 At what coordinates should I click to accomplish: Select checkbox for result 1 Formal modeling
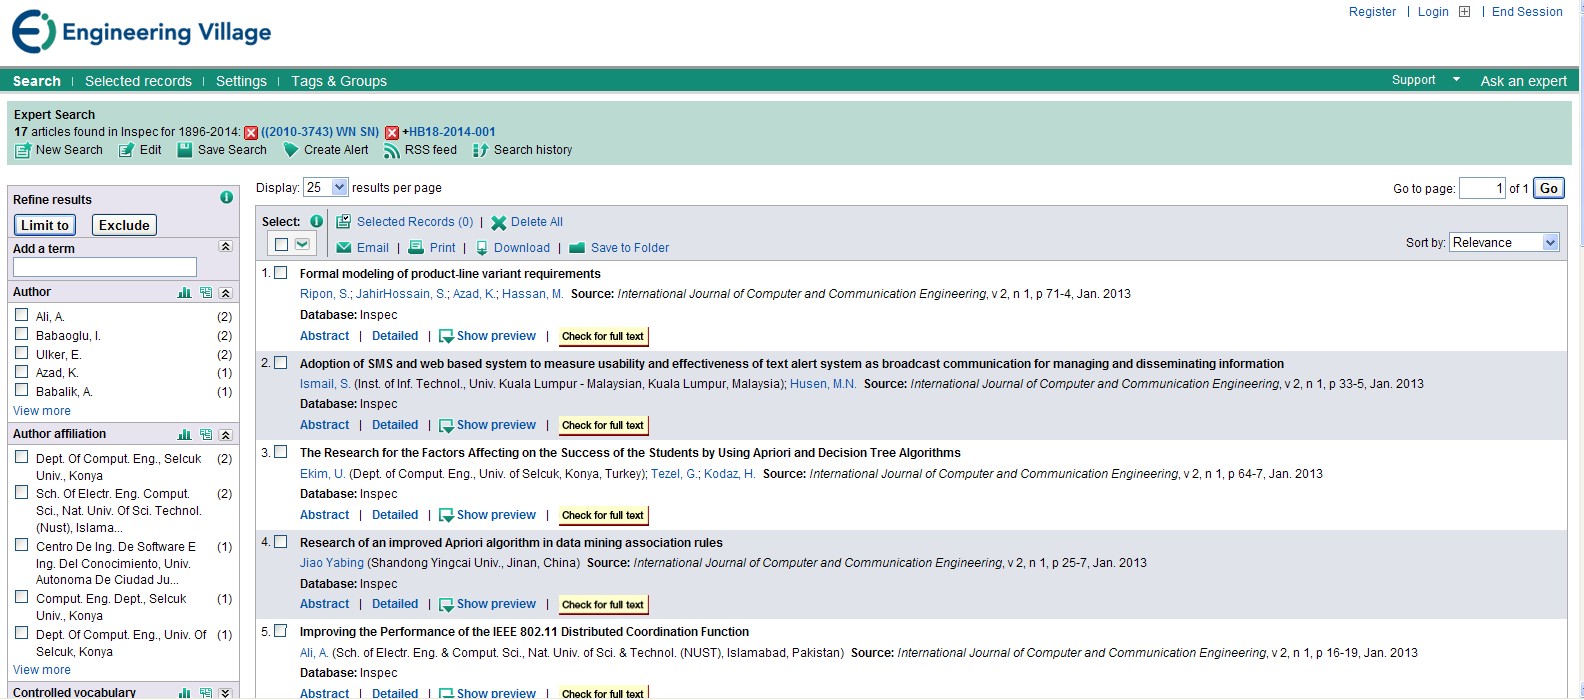click(x=281, y=272)
